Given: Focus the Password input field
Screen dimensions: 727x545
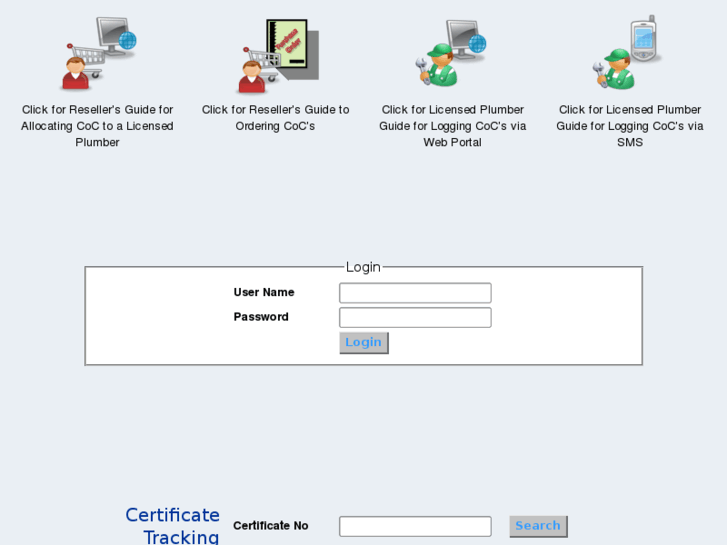Looking at the screenshot, I should click(415, 317).
